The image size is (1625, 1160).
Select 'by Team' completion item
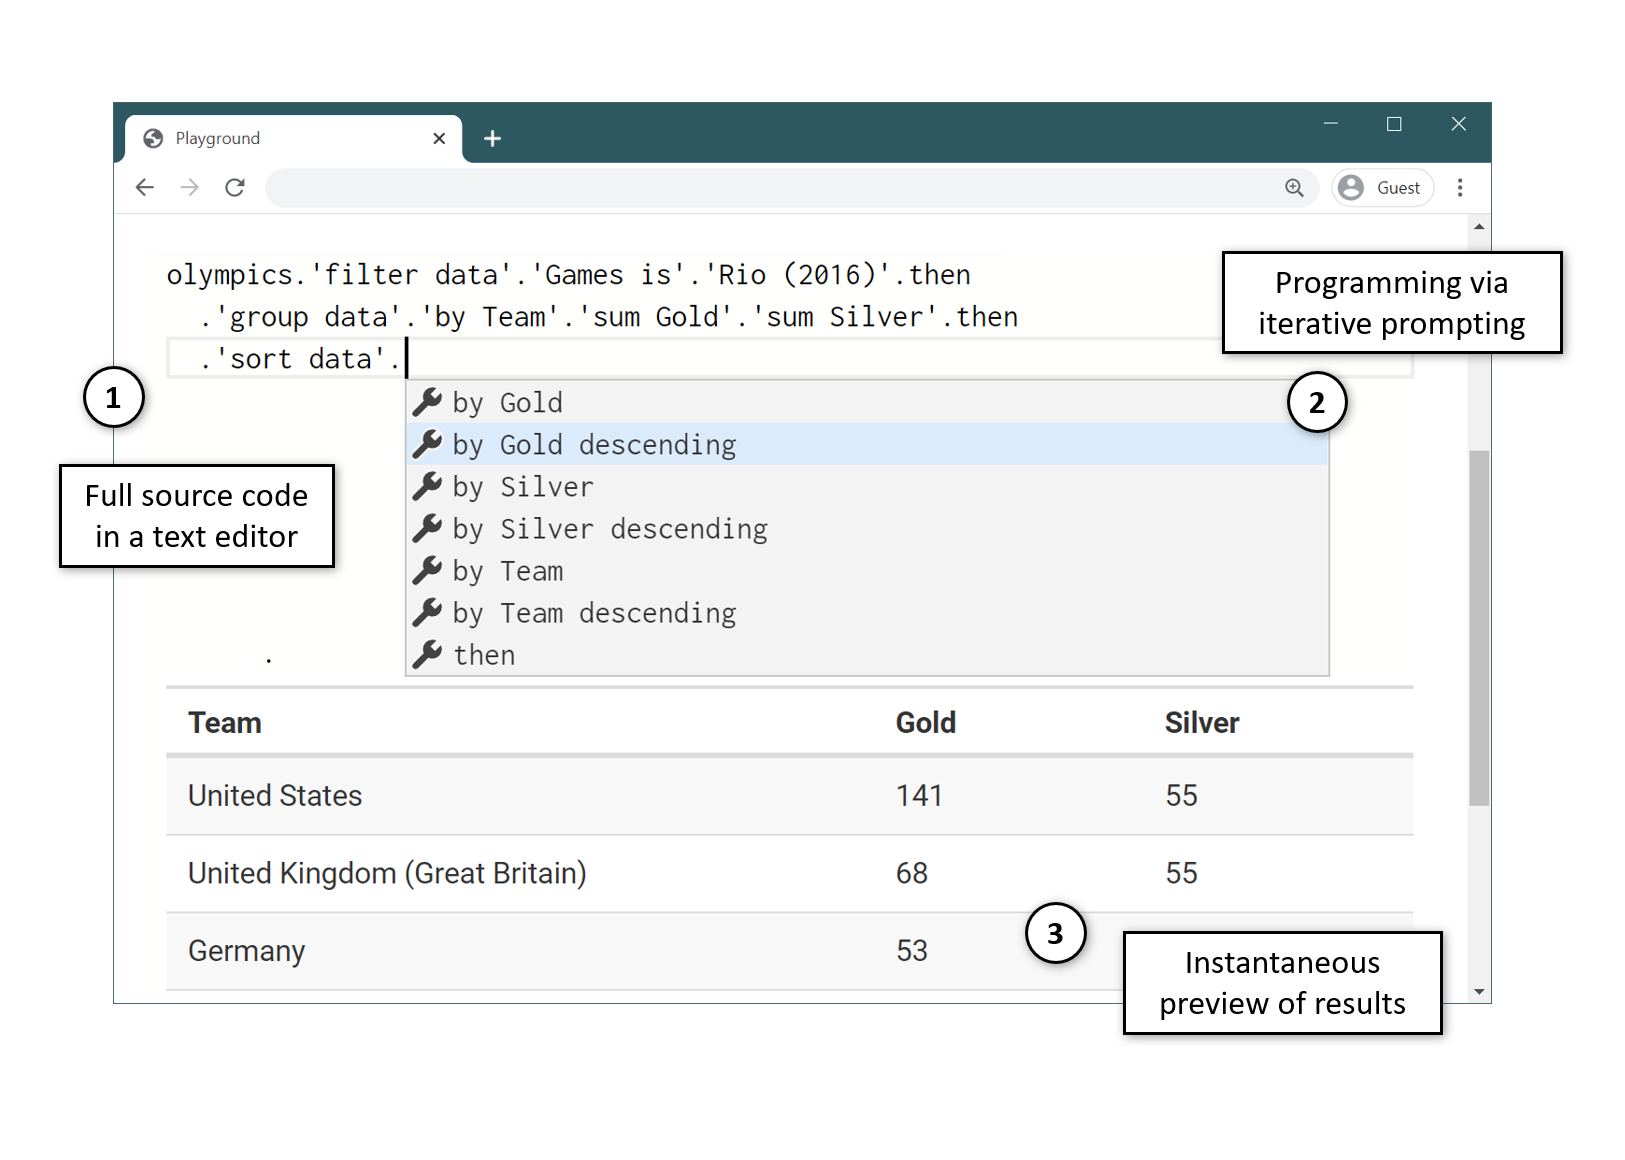[x=508, y=571]
